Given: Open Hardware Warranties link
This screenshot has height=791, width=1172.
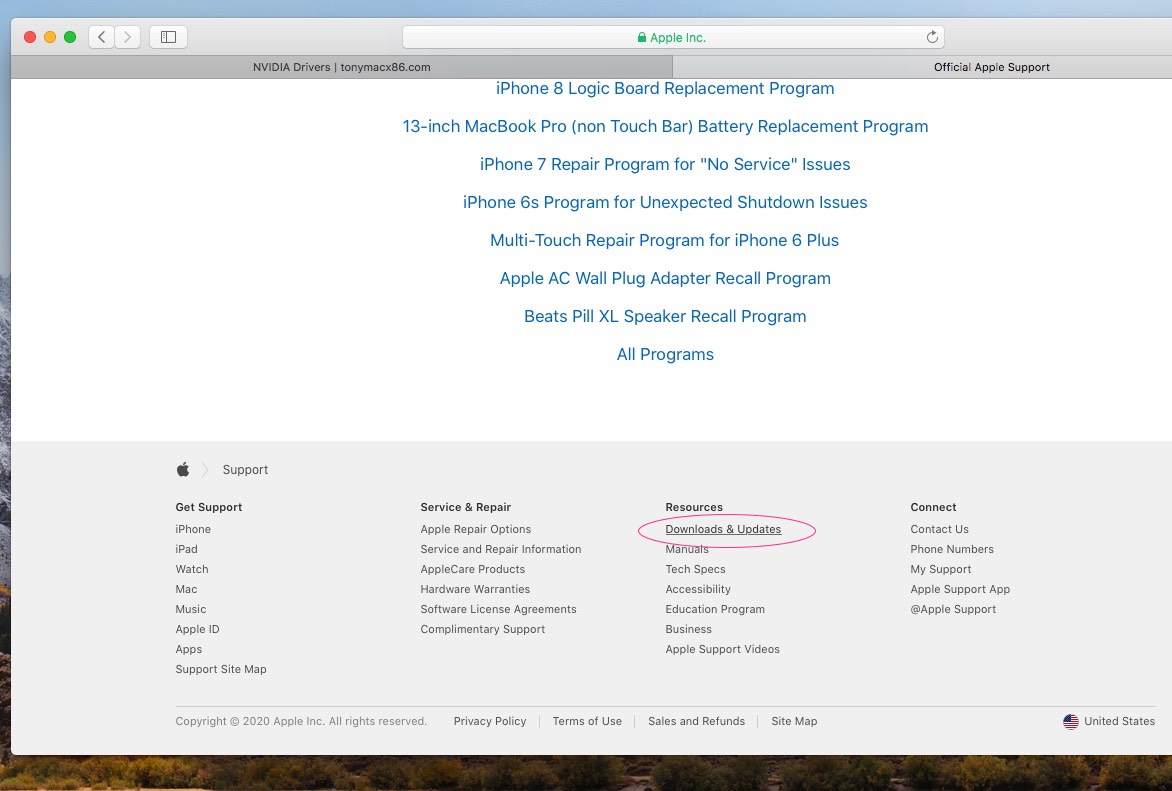Looking at the screenshot, I should coord(475,589).
